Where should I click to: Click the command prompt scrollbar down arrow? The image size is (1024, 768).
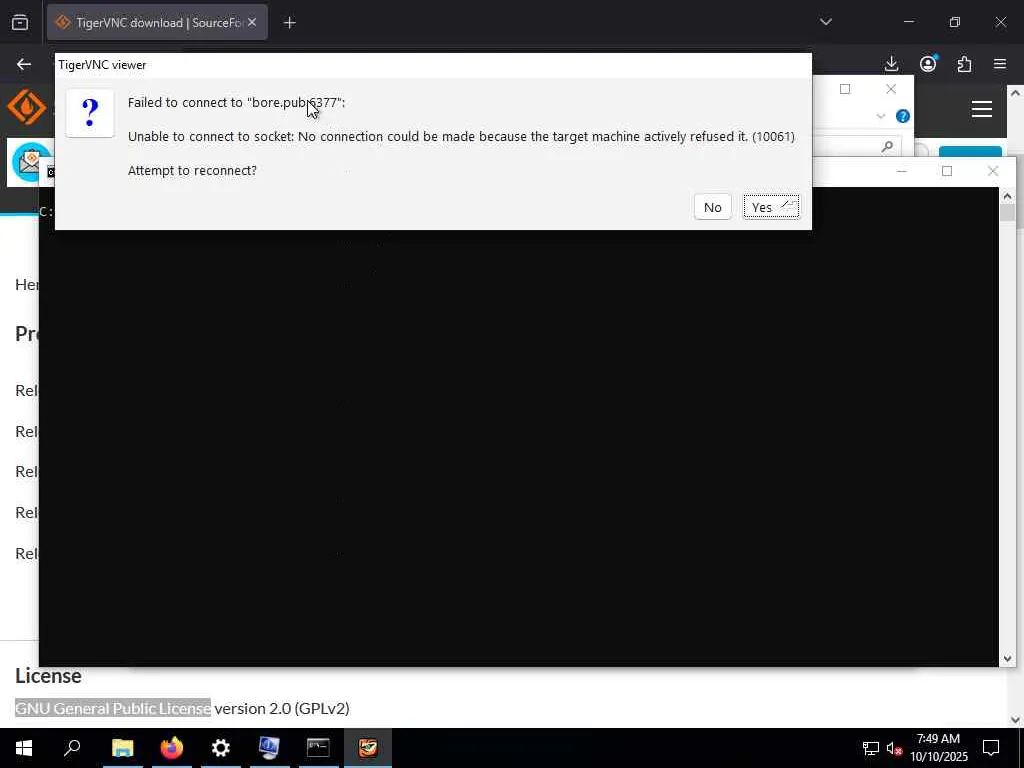click(1007, 658)
